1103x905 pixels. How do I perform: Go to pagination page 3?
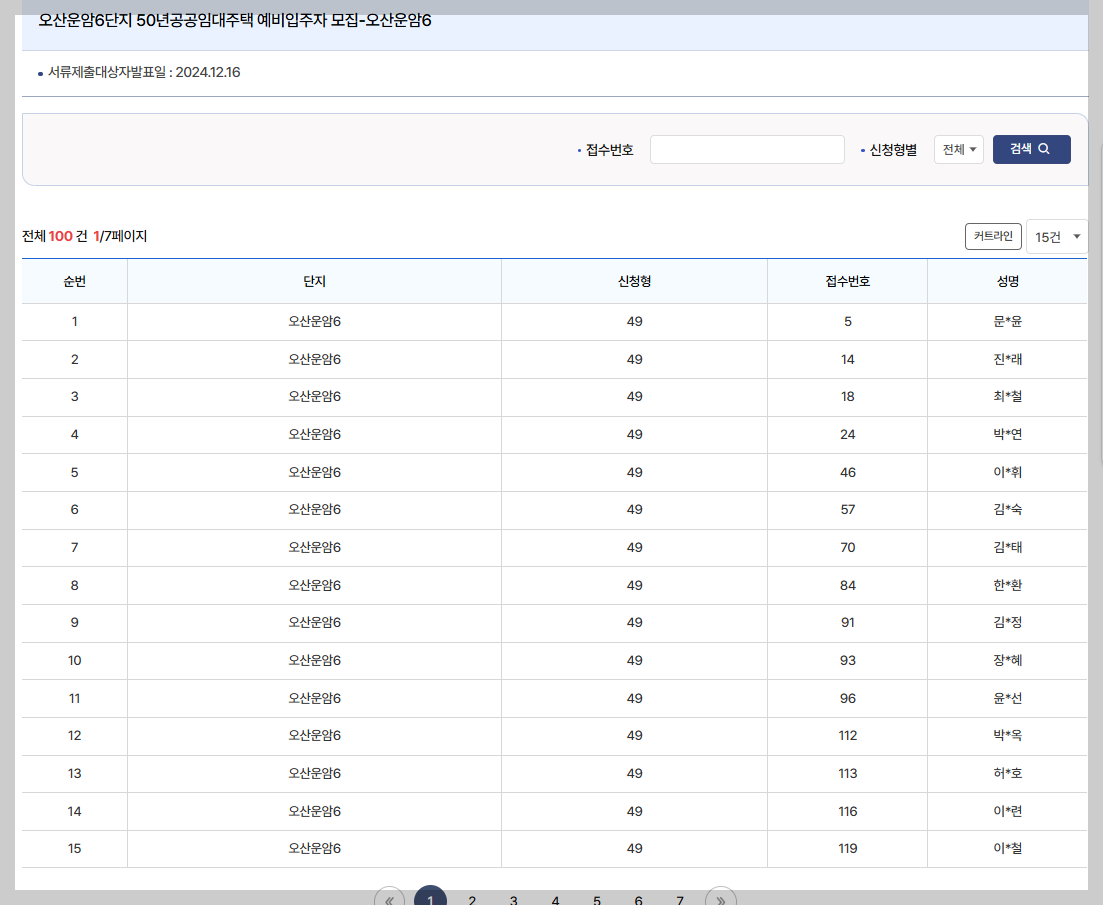tap(514, 900)
